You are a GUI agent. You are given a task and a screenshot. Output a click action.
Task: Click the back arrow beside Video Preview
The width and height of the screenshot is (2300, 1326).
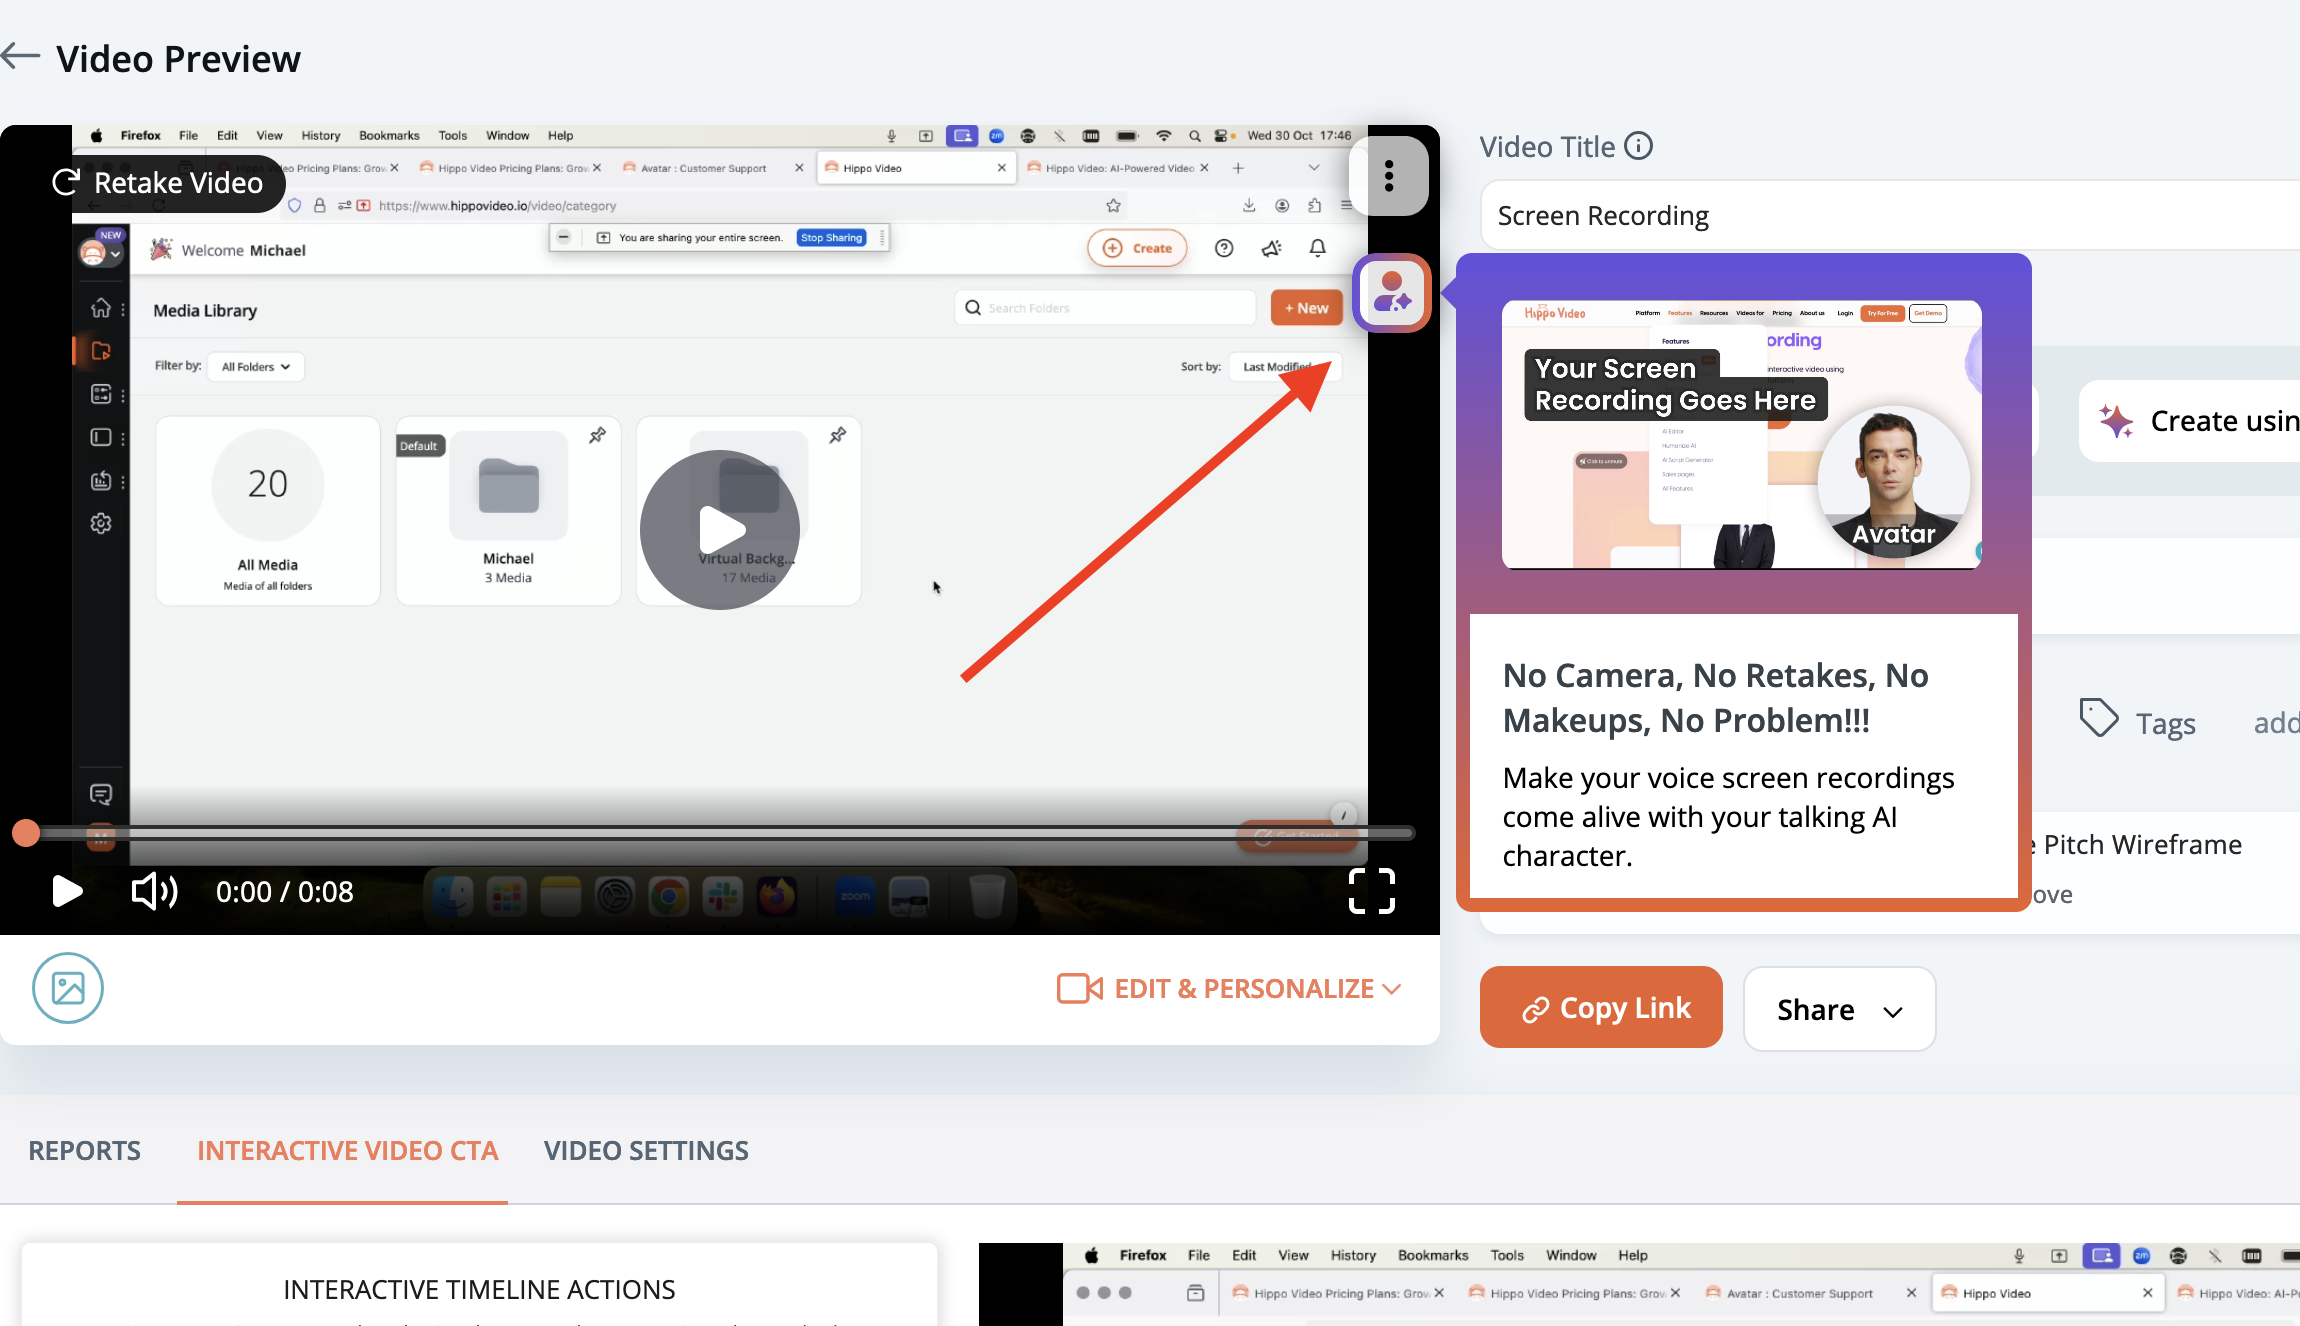click(21, 56)
